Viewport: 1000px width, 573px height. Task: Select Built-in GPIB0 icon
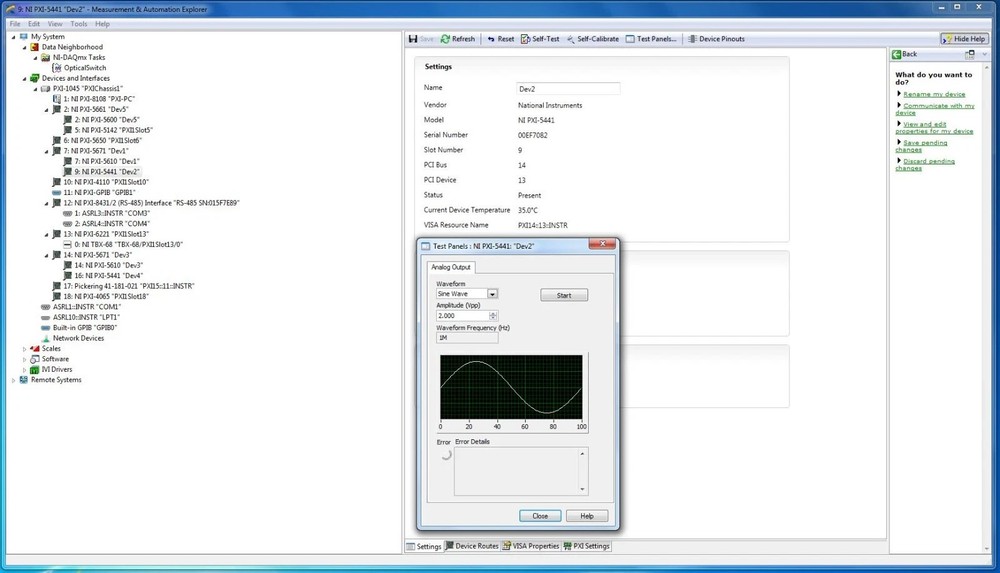click(x=45, y=327)
